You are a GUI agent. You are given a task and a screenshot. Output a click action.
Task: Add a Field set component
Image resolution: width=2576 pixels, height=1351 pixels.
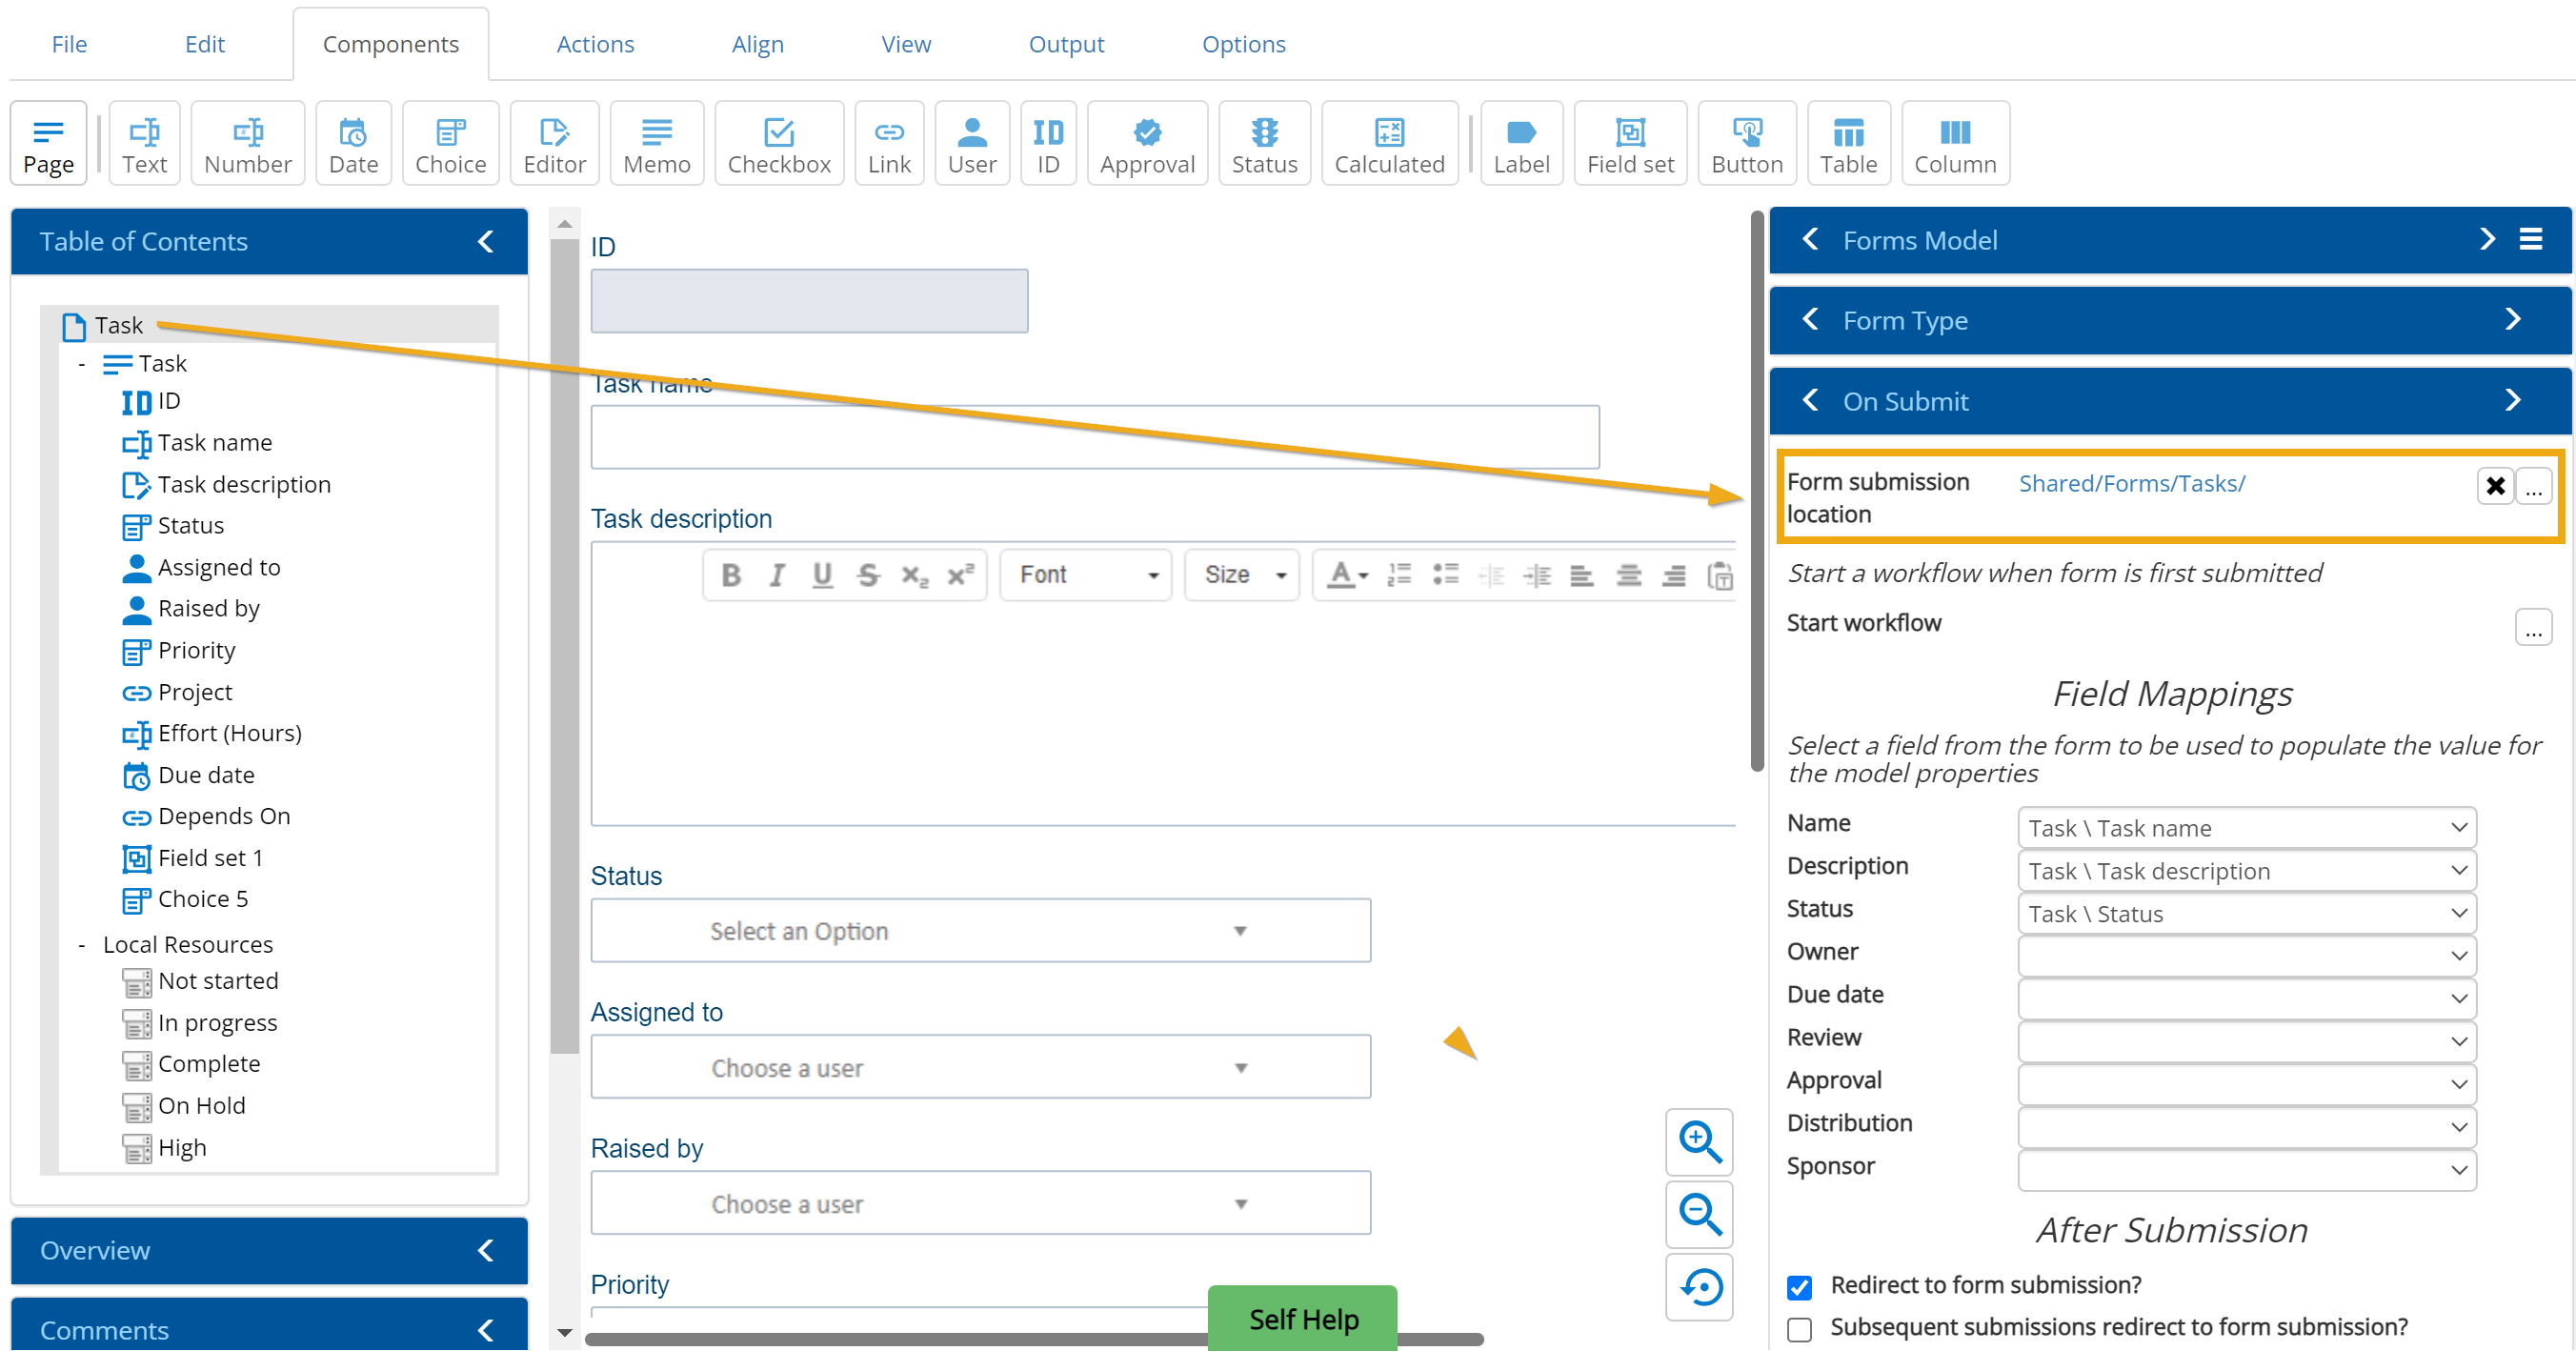(x=1629, y=144)
